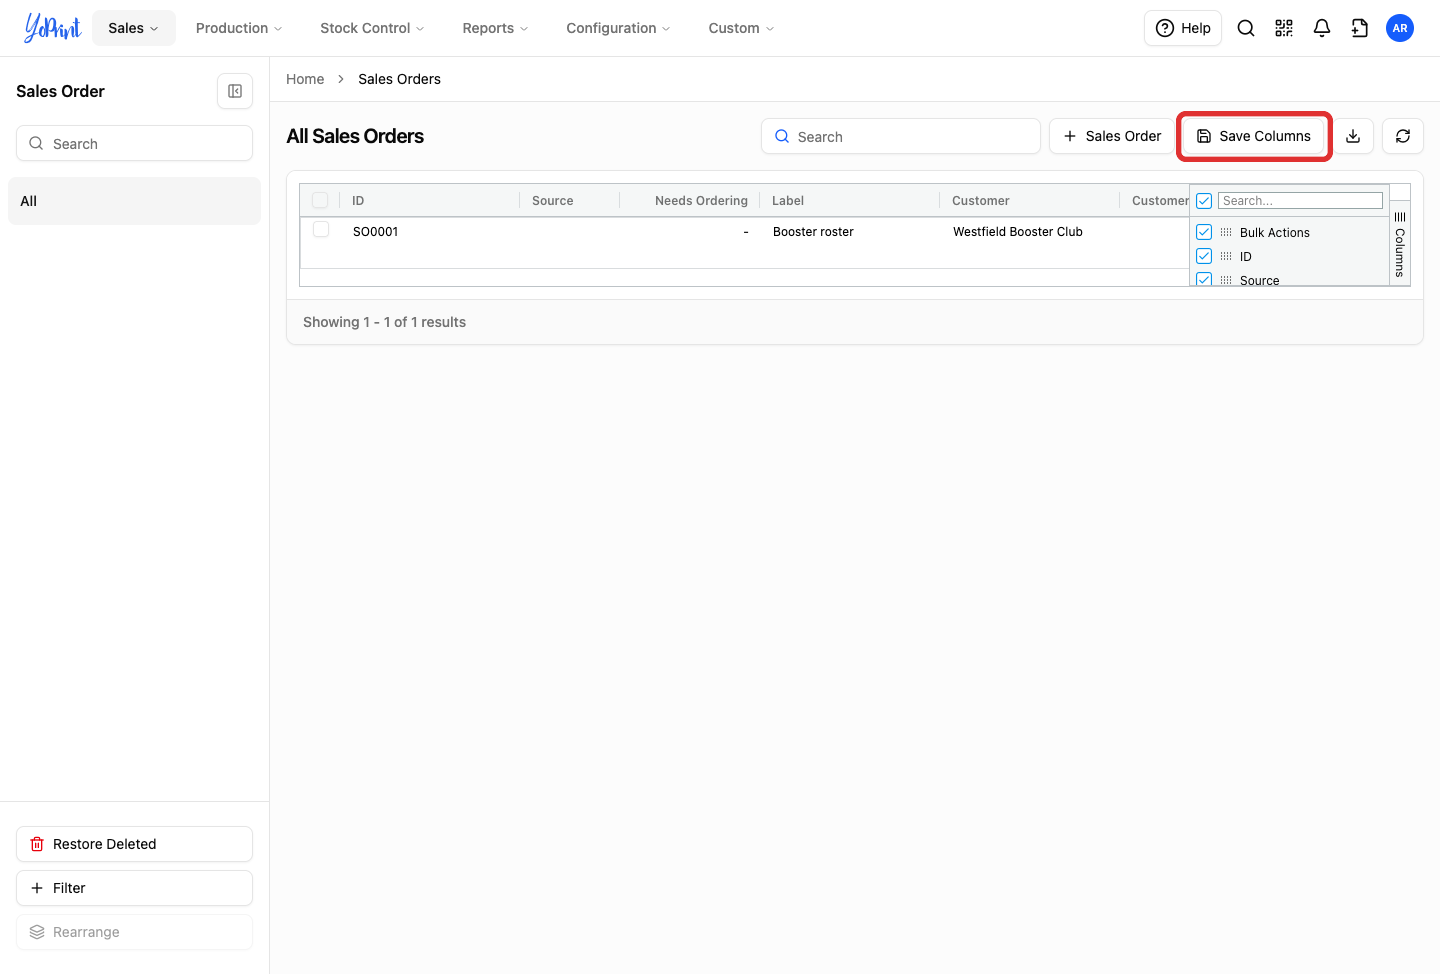Image resolution: width=1440 pixels, height=974 pixels.
Task: Refresh the sales orders list
Action: point(1403,136)
